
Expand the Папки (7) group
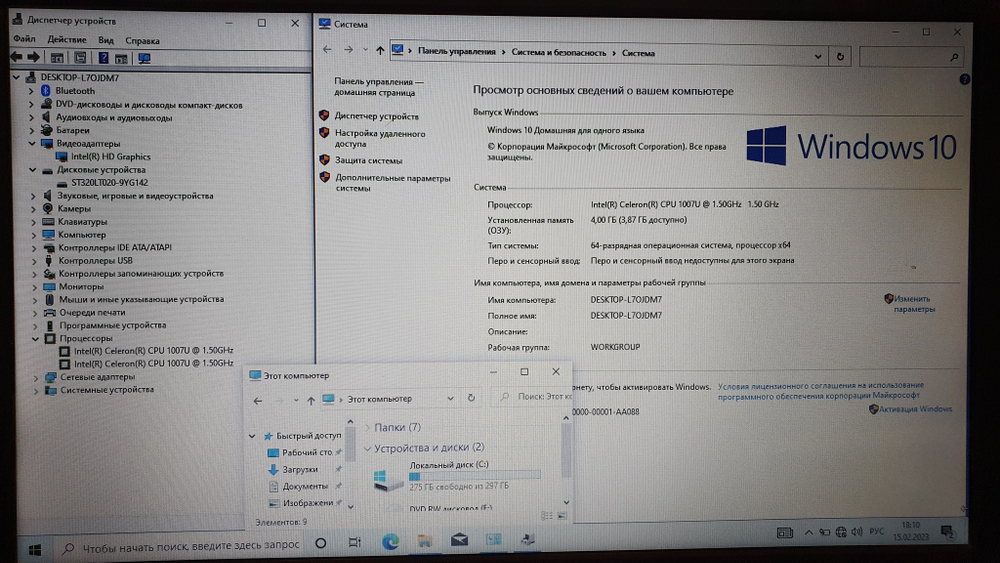tap(367, 427)
